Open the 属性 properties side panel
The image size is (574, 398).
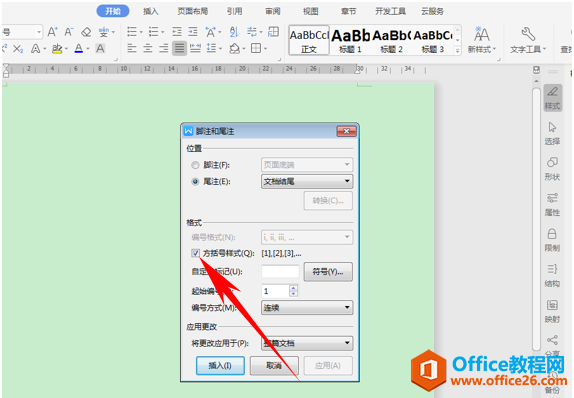click(x=552, y=205)
